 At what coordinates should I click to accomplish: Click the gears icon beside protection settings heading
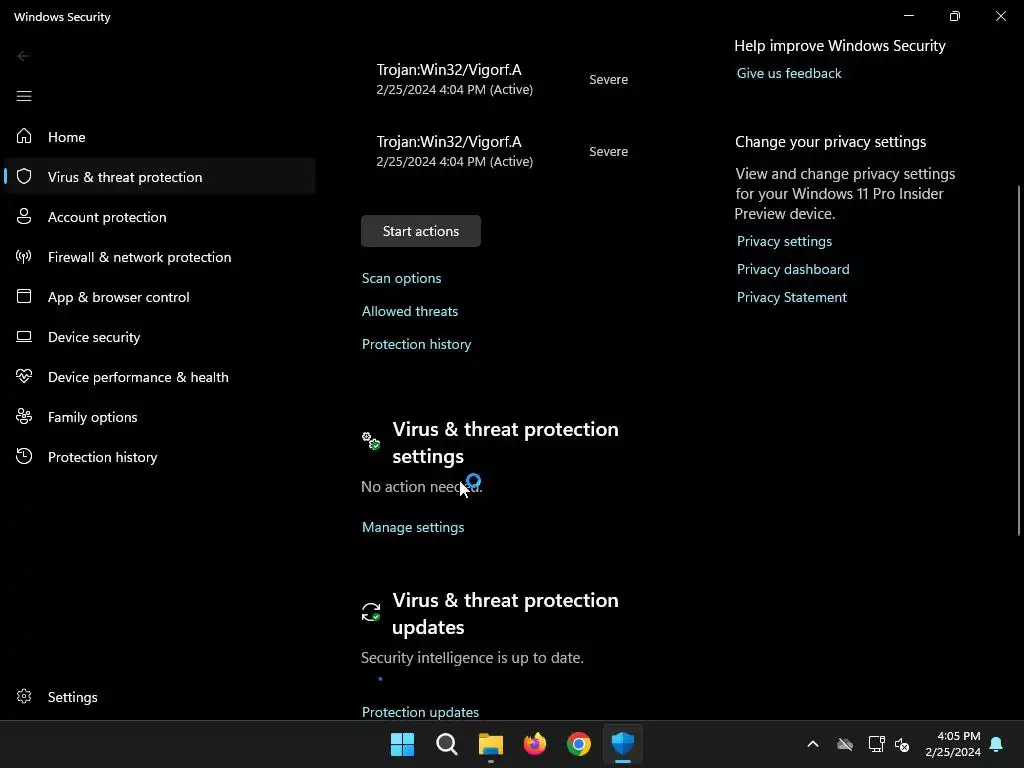coord(371,441)
